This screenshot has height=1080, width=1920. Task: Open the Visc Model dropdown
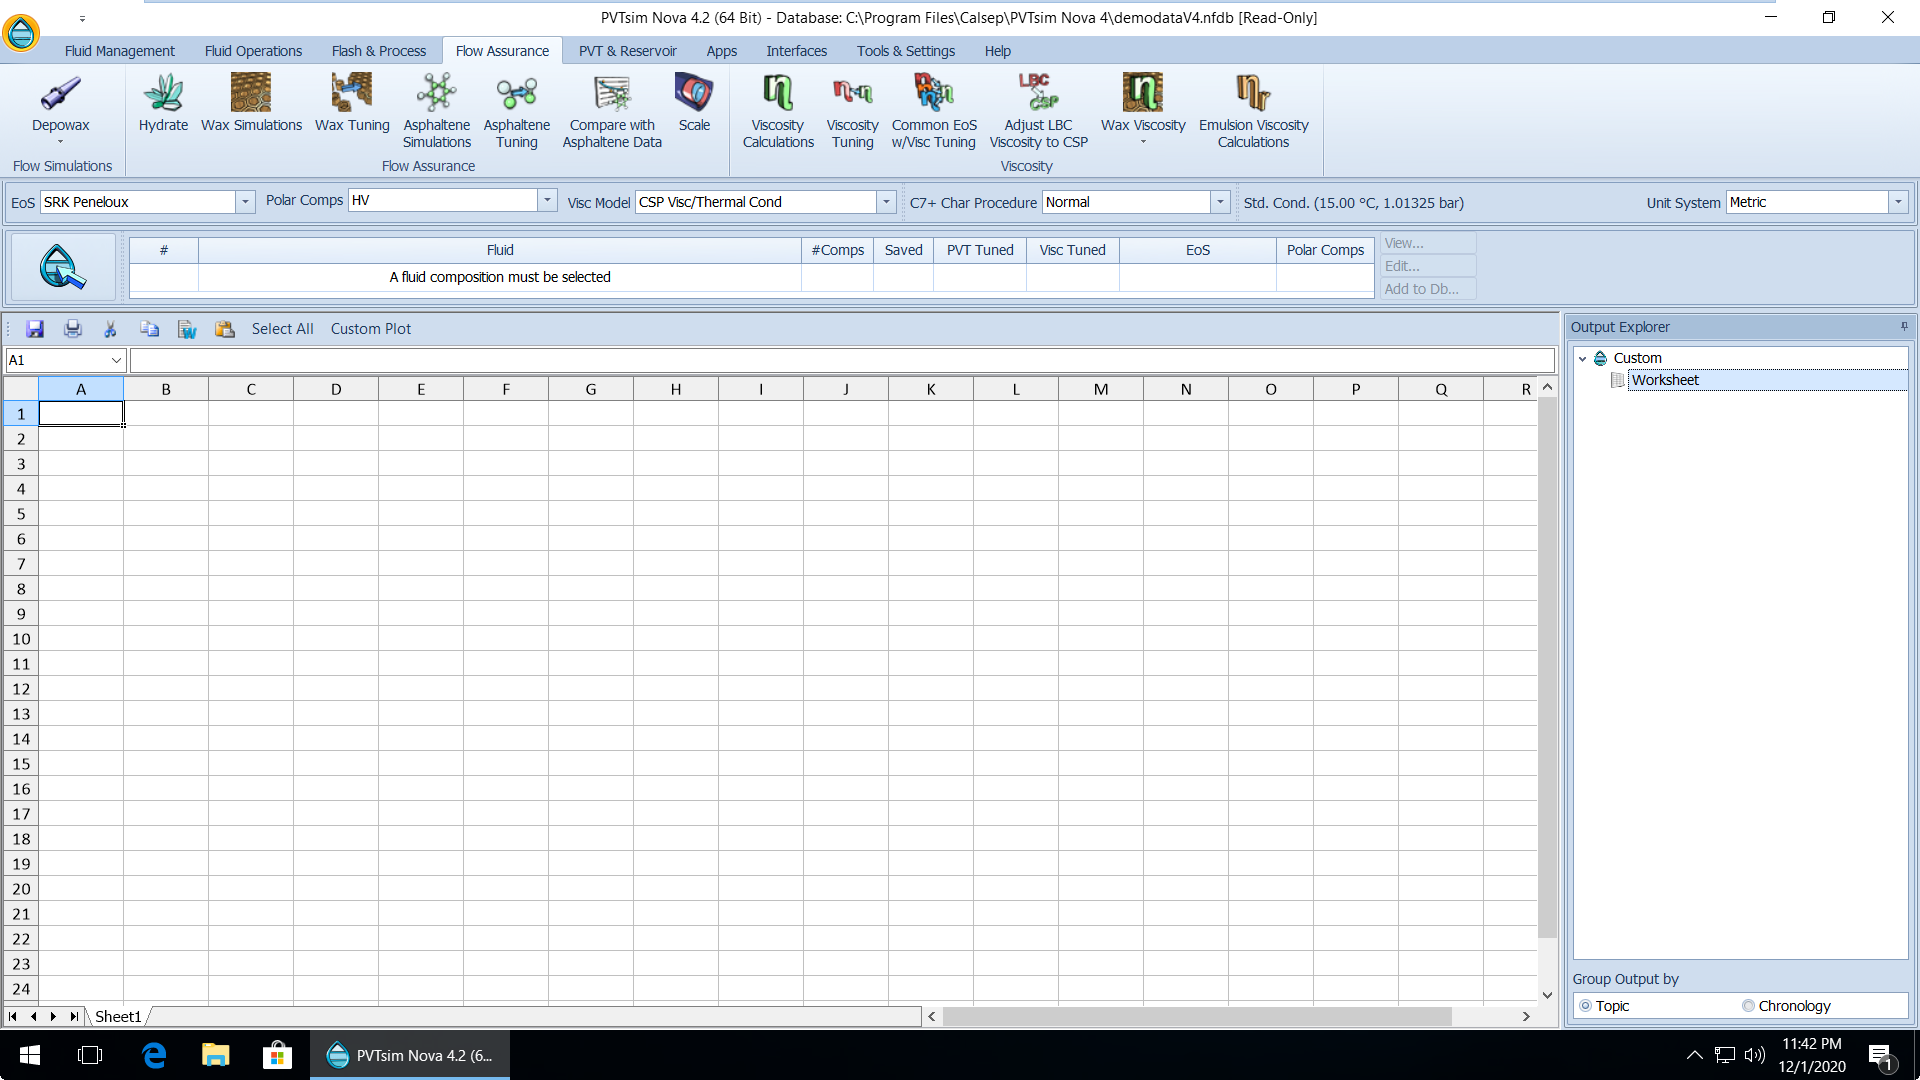886,202
